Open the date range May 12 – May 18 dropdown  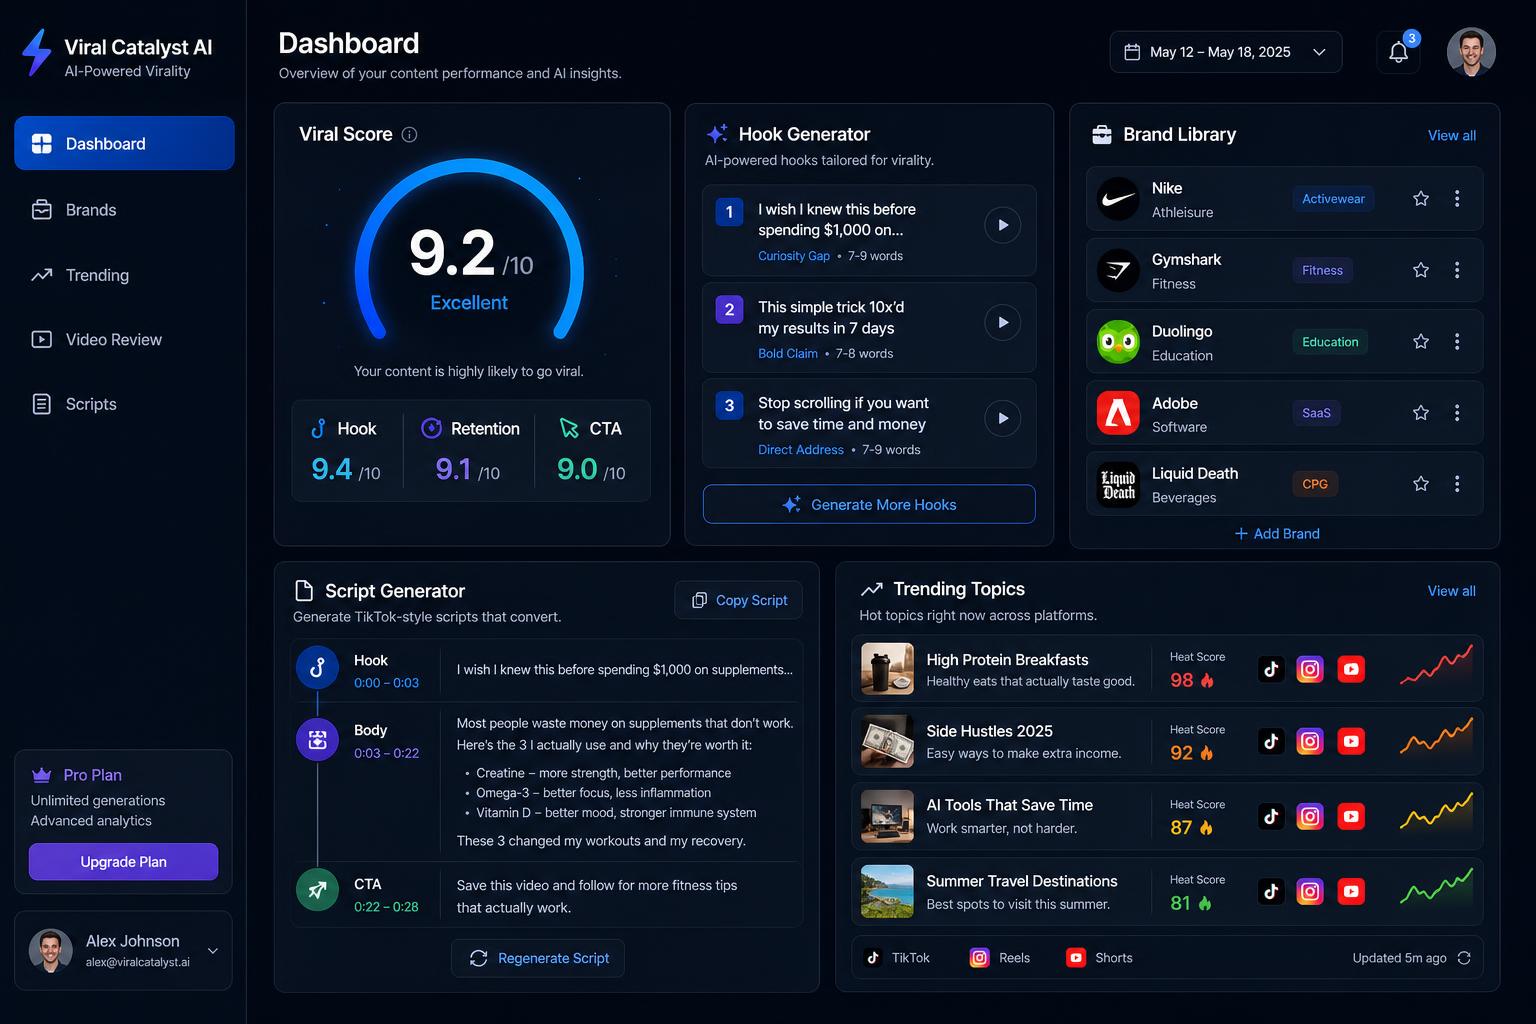1225,52
